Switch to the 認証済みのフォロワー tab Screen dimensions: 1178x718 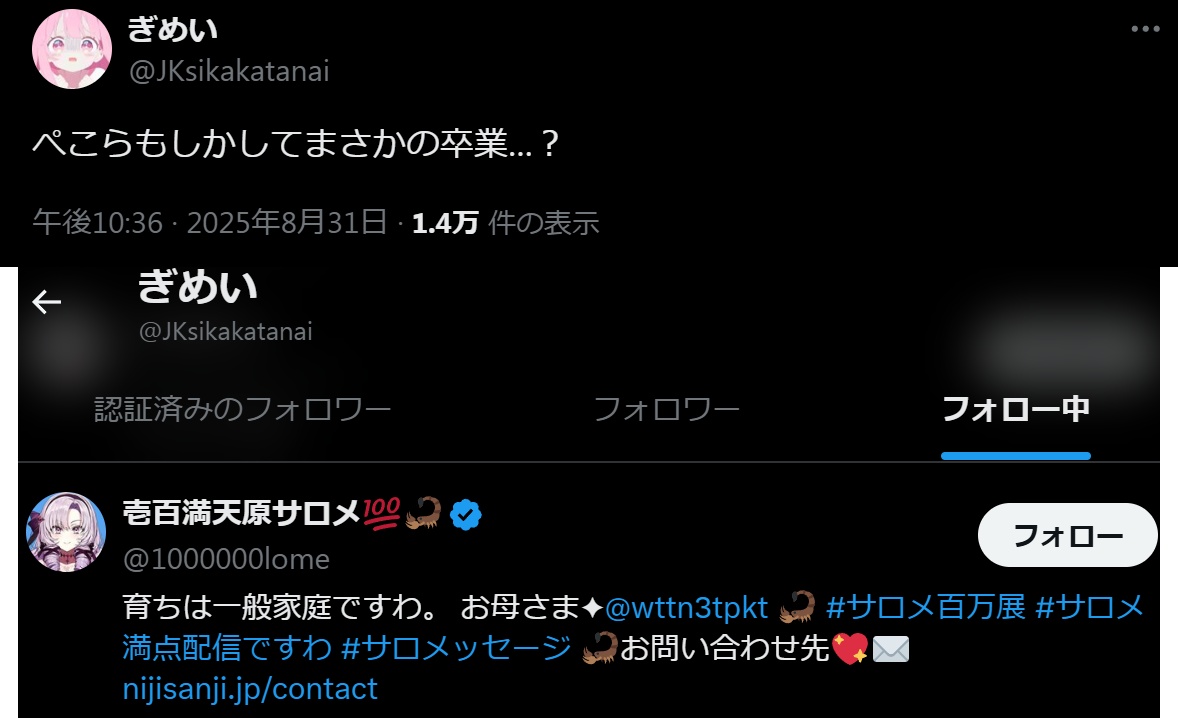[x=243, y=409]
